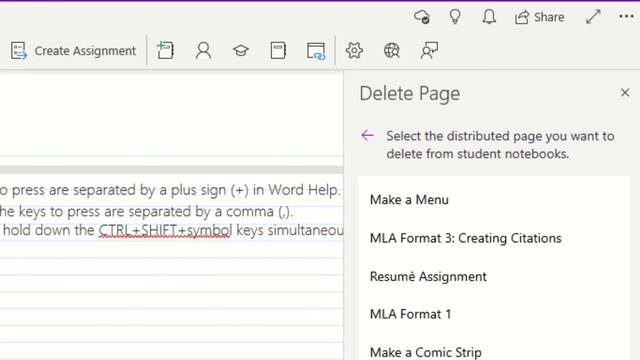Close the Delete Page pane
This screenshot has width=640, height=360.
point(625,93)
